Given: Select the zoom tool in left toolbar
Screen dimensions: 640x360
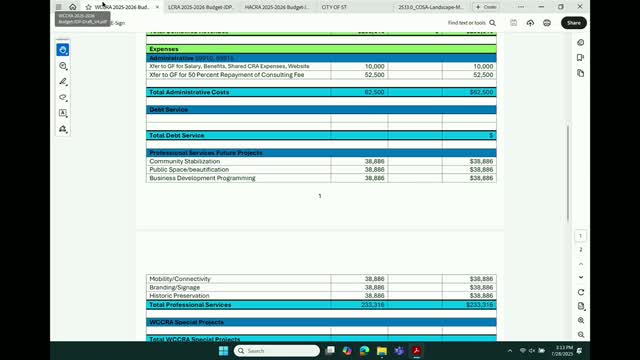Looking at the screenshot, I should point(63,66).
